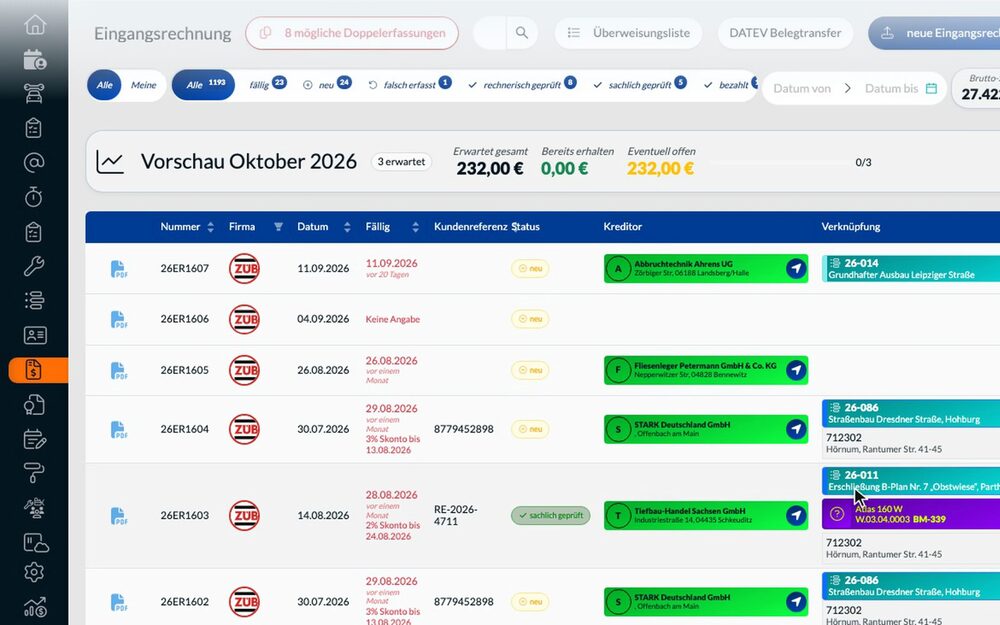Filter by sachlich geprüft status tab

pyautogui.click(x=640, y=84)
